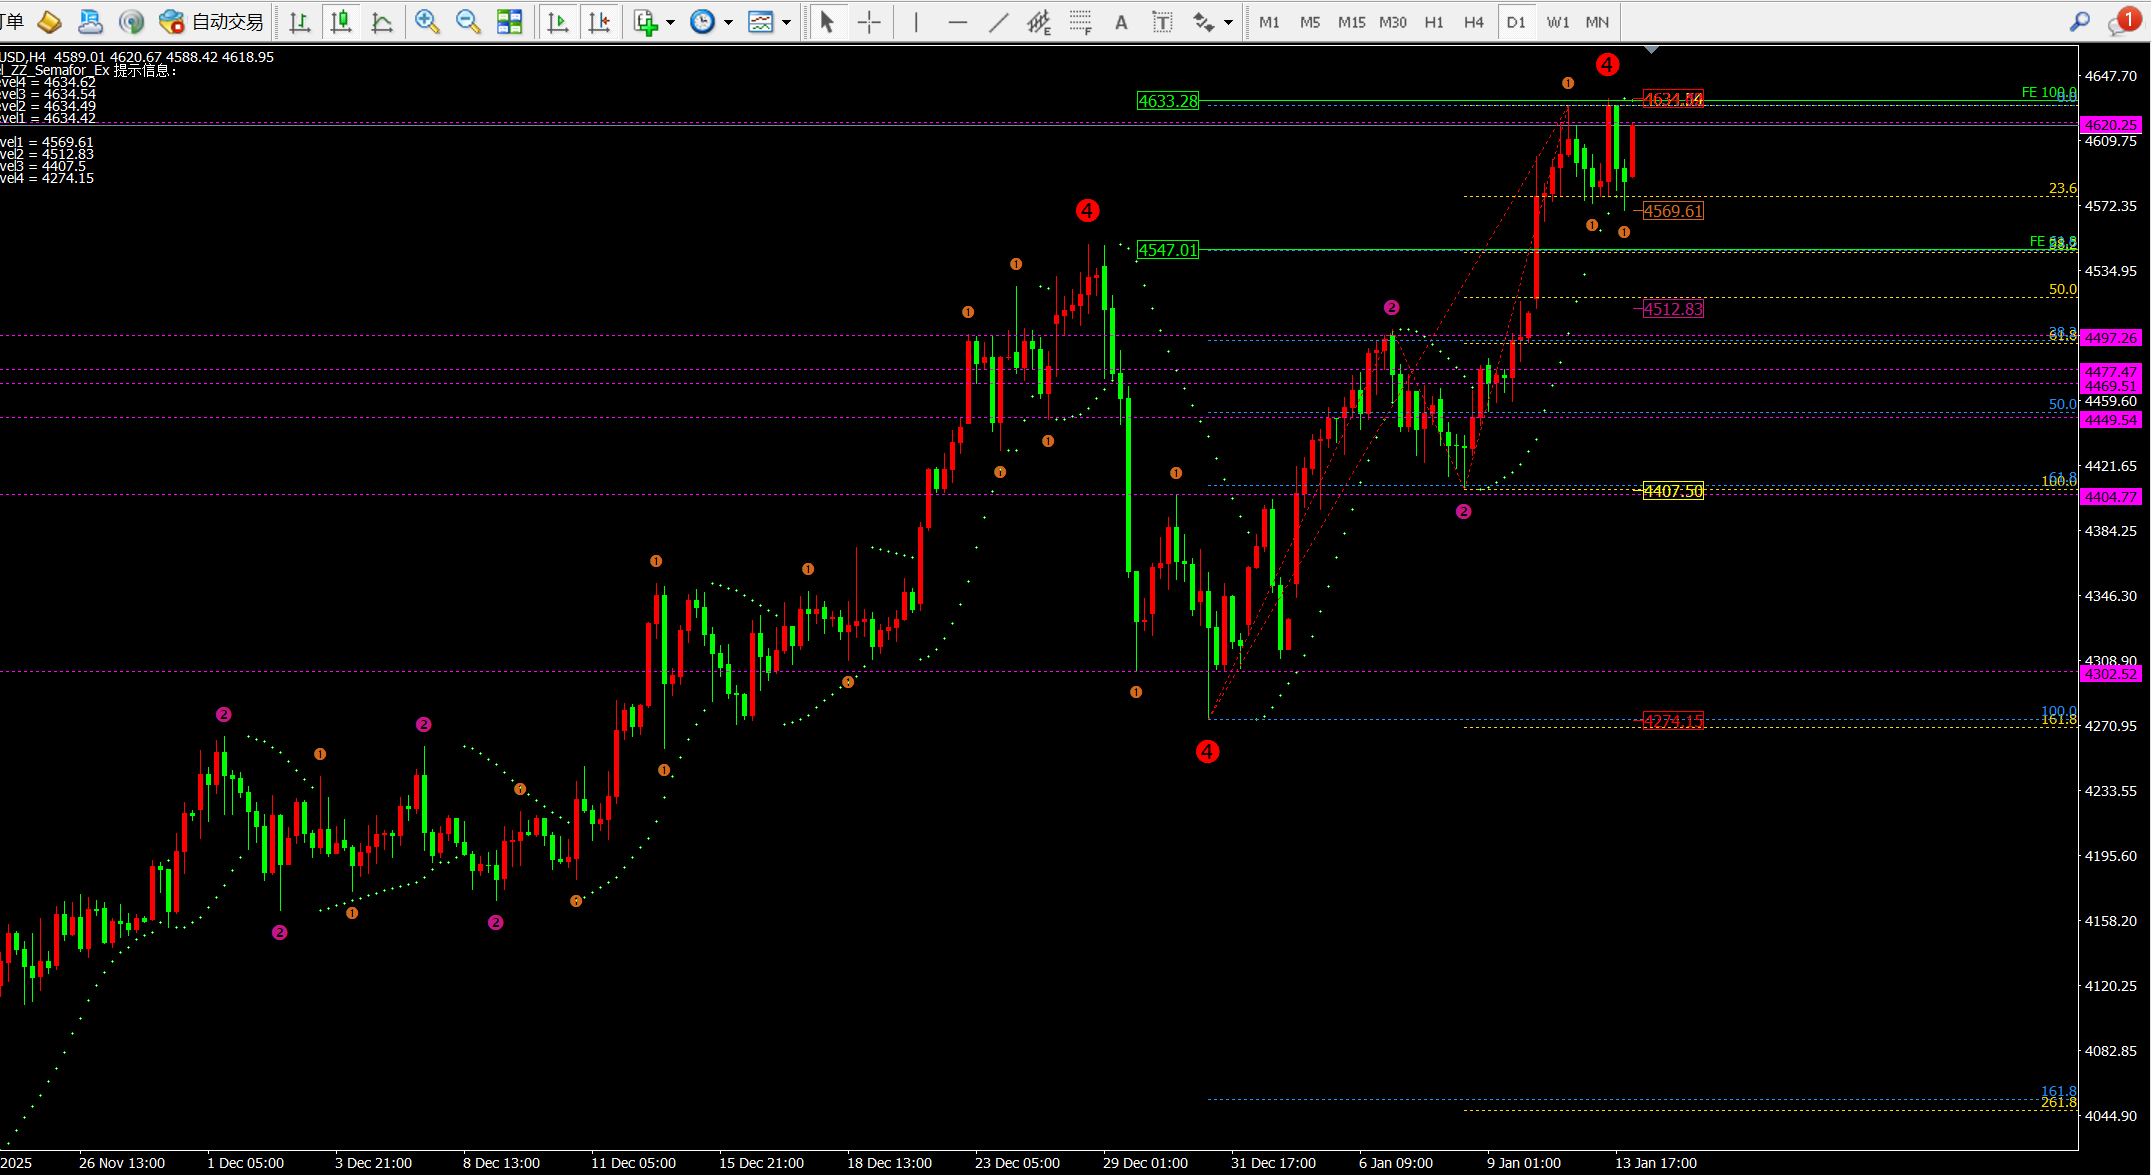The height and width of the screenshot is (1175, 2151).
Task: Open the search magnifier at top right
Action: tap(2080, 22)
